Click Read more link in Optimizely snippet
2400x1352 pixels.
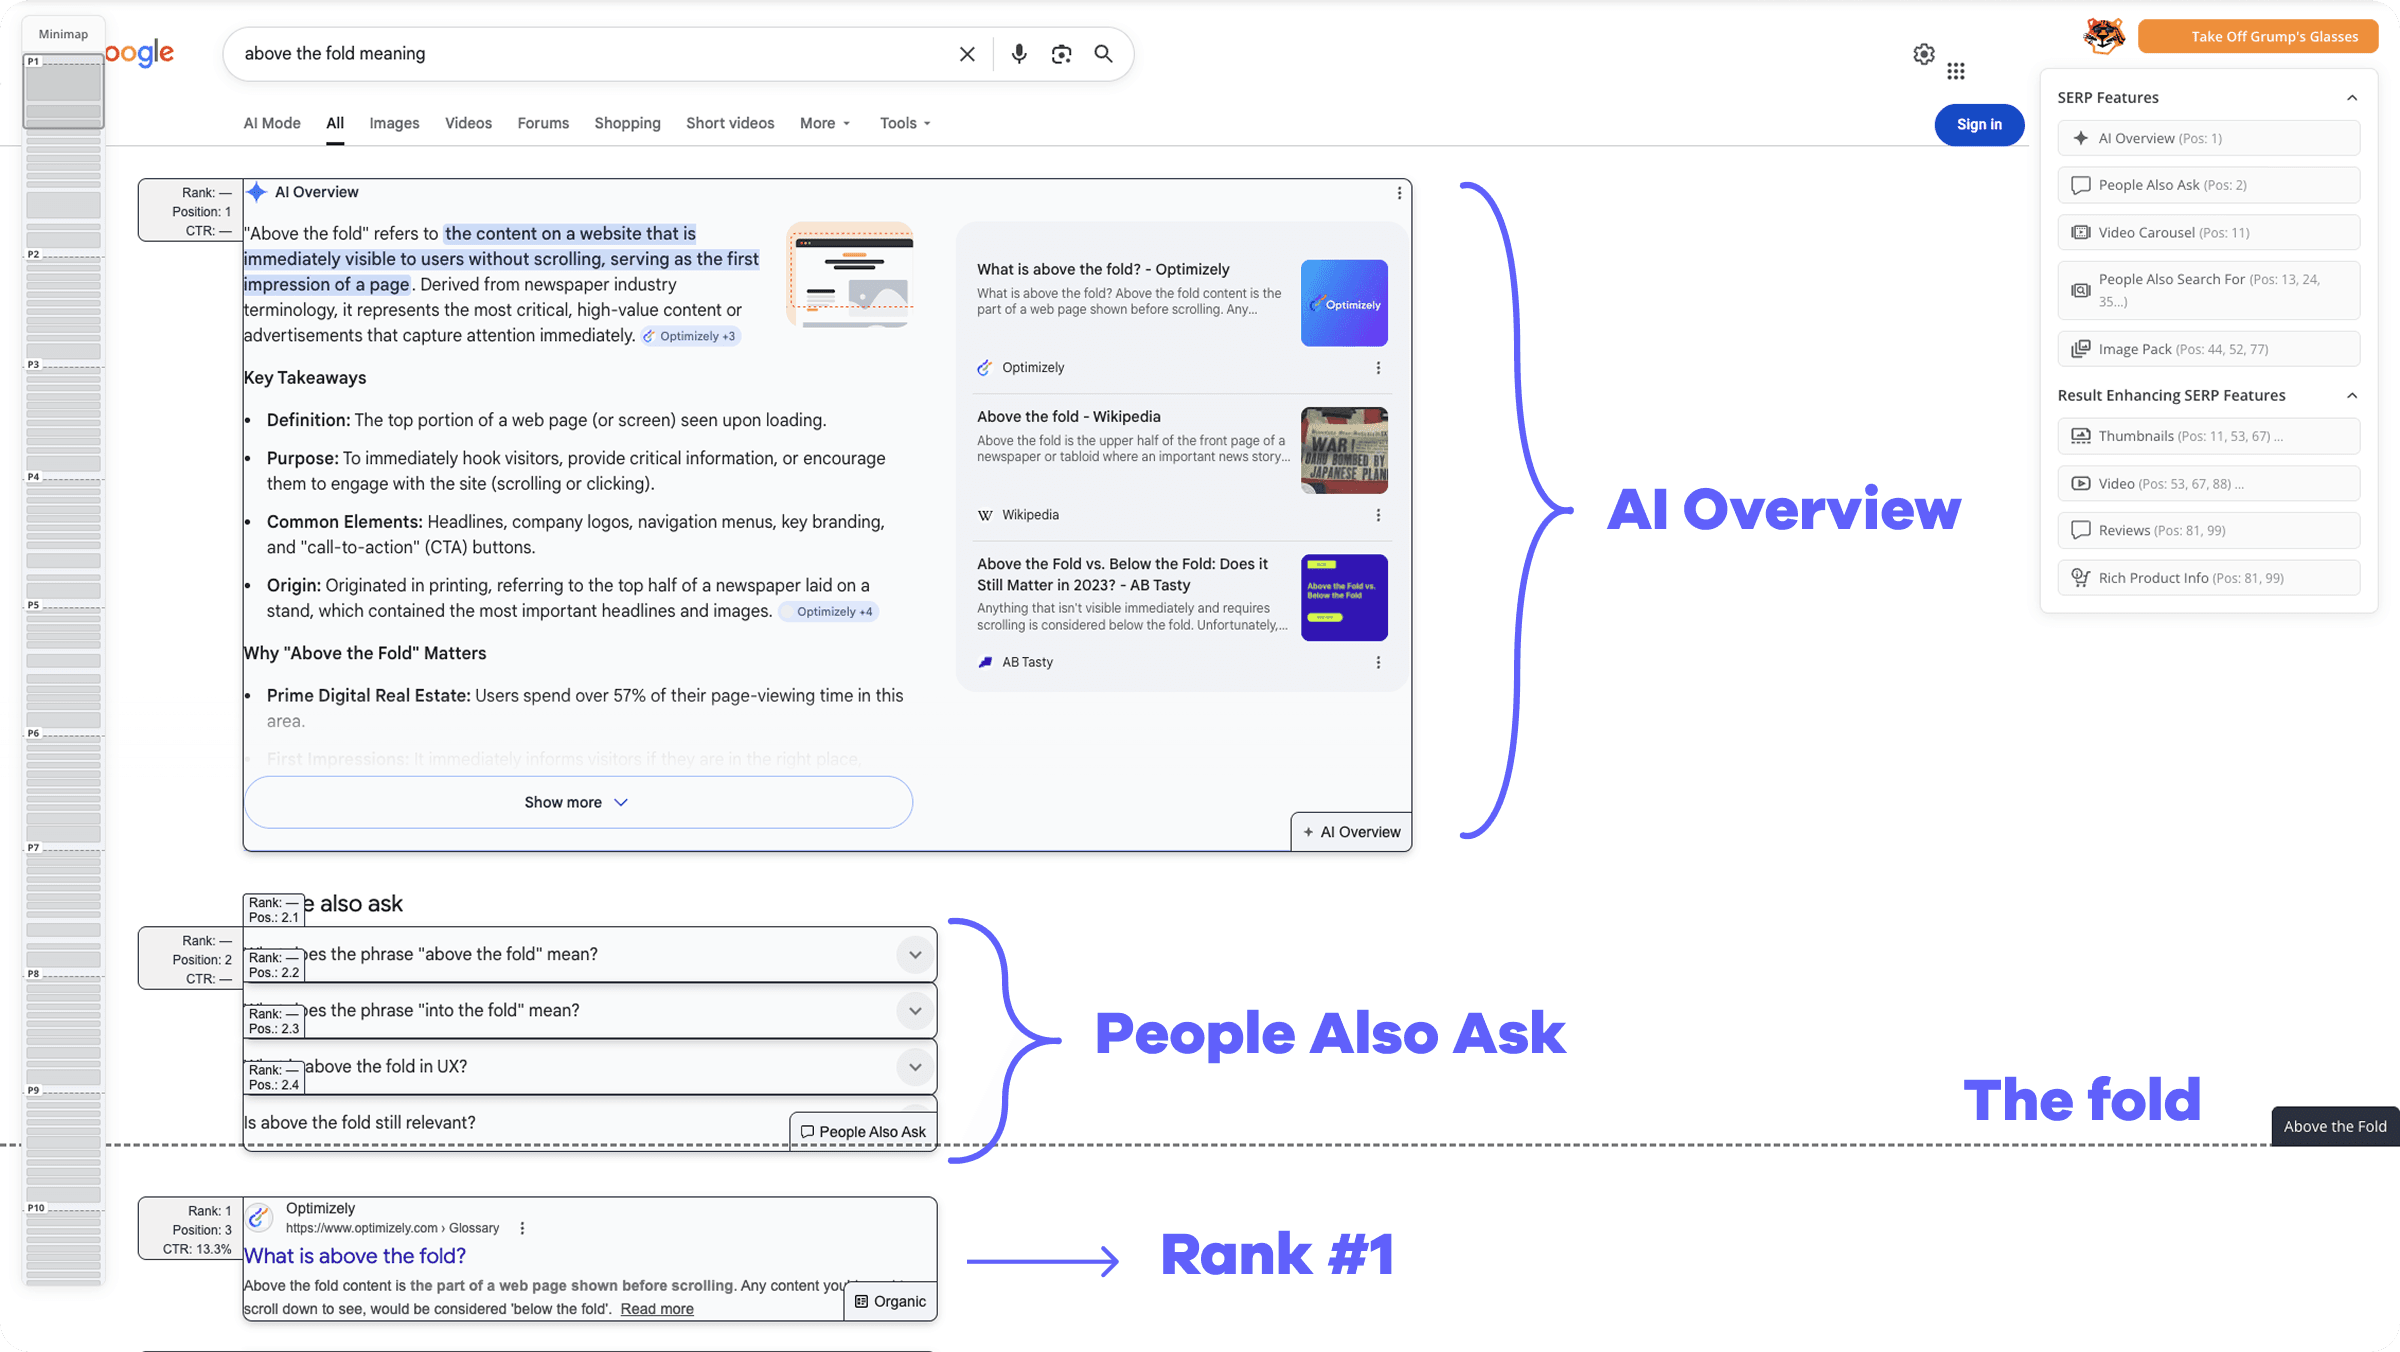tap(657, 1309)
